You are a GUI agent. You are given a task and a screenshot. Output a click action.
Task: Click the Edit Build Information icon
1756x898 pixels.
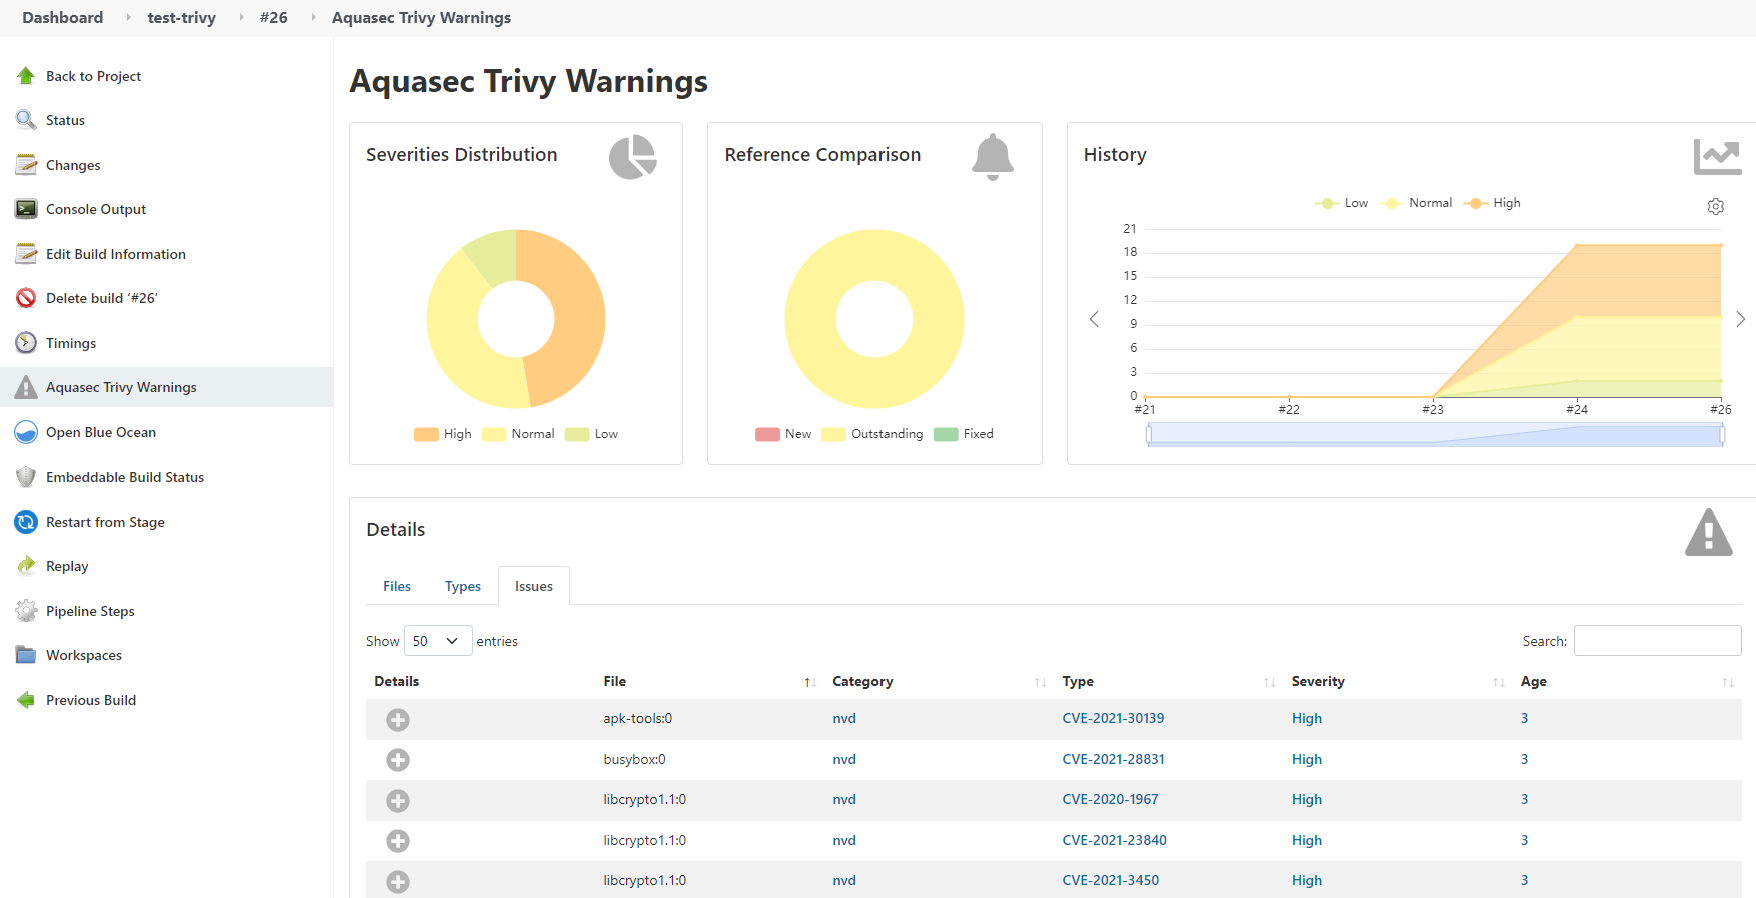tap(26, 254)
